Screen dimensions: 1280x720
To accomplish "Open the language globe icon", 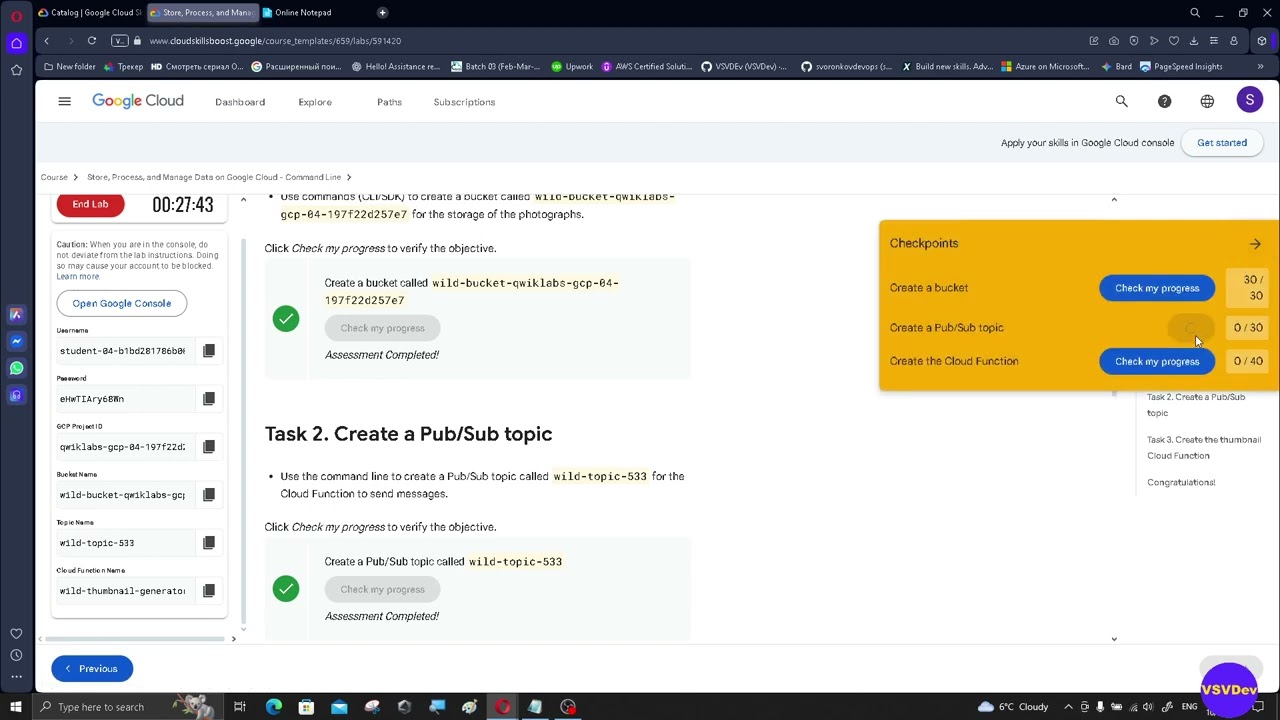I will [x=1207, y=101].
